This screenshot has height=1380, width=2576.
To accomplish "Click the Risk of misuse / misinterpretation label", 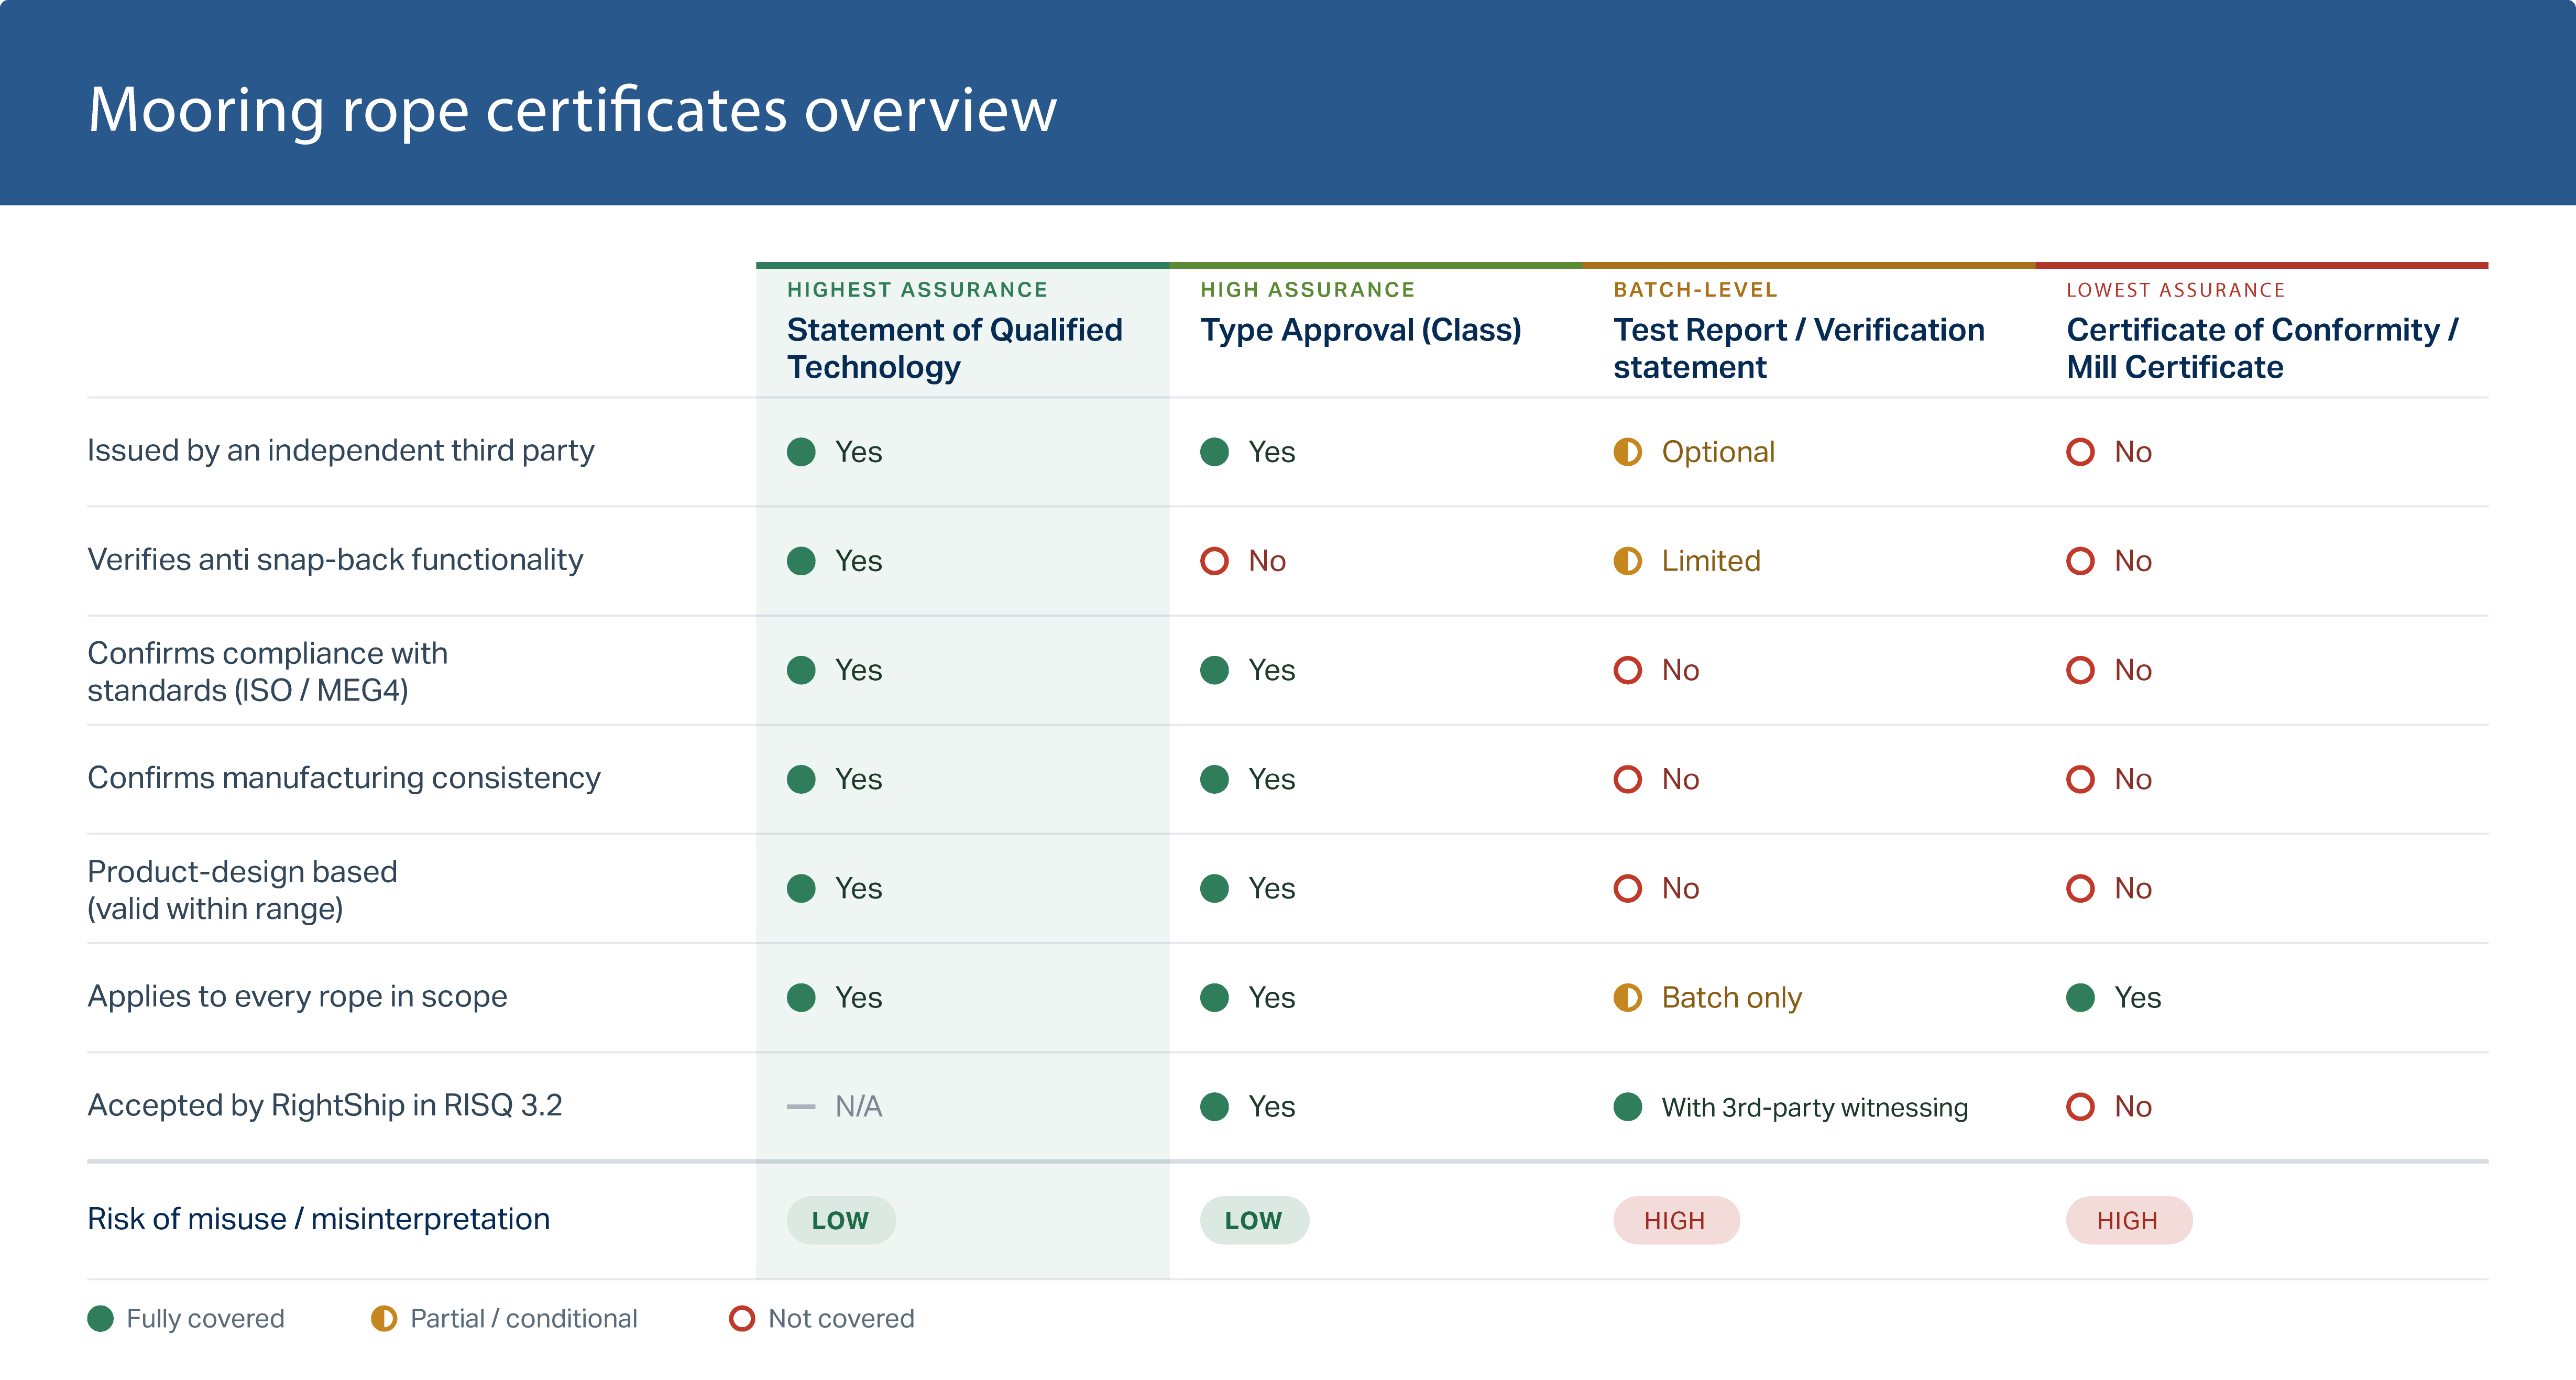I will (318, 1219).
